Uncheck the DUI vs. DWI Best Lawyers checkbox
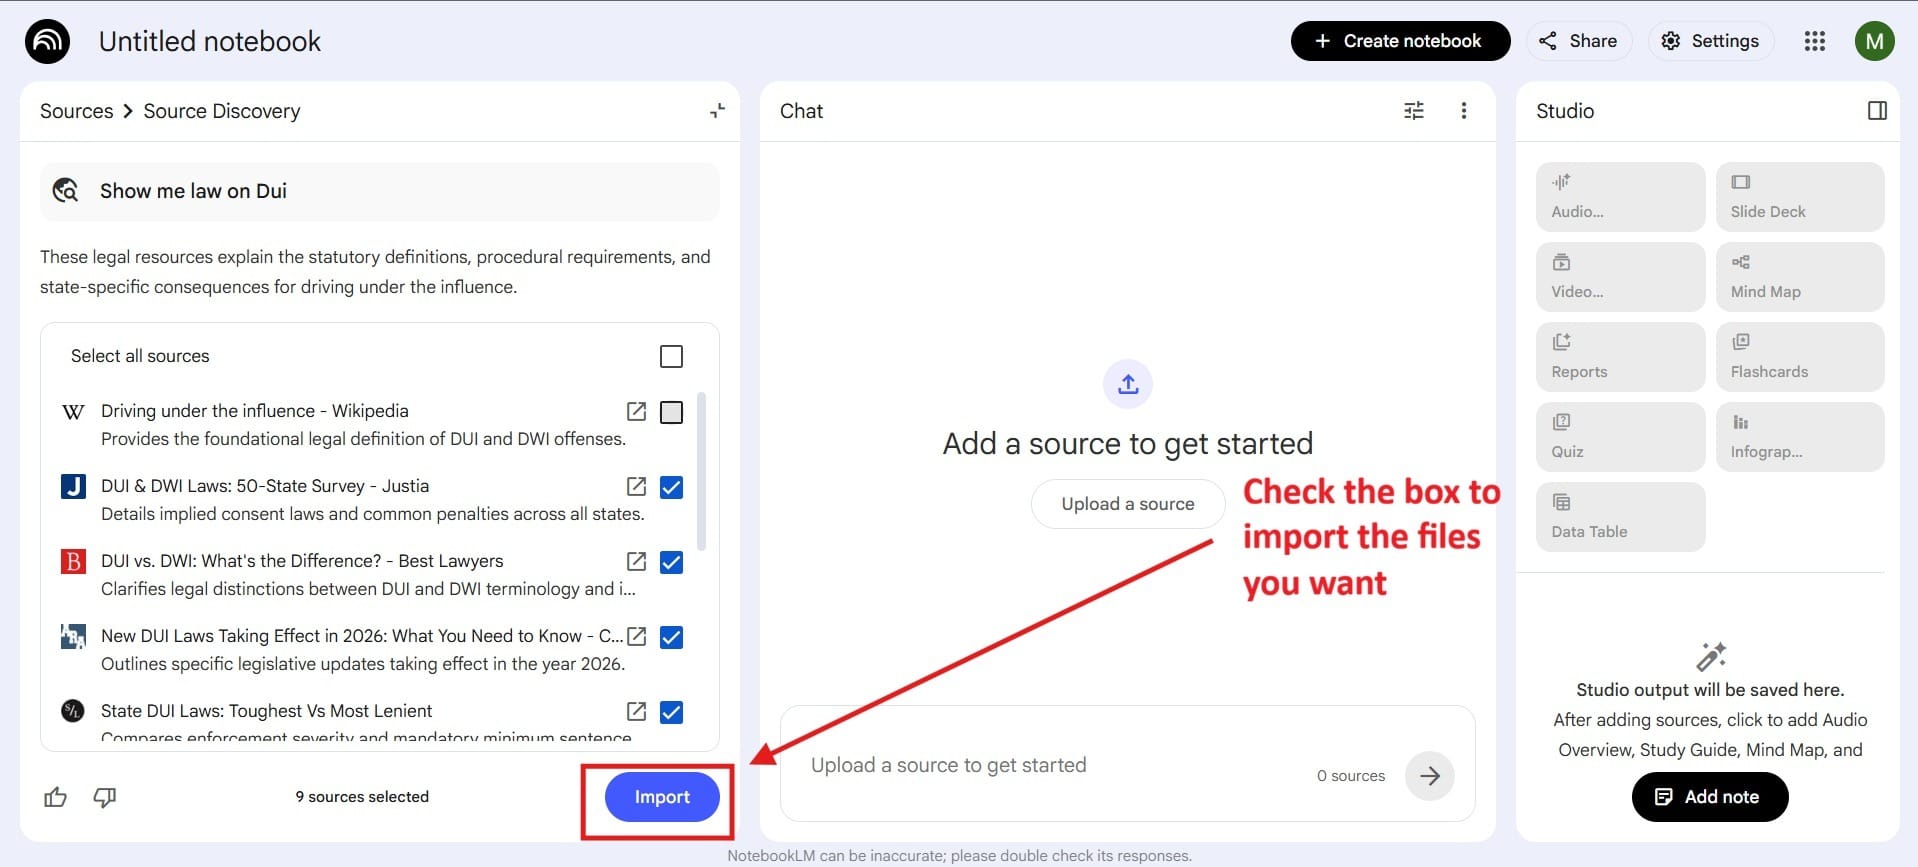The image size is (1918, 867). [x=672, y=562]
